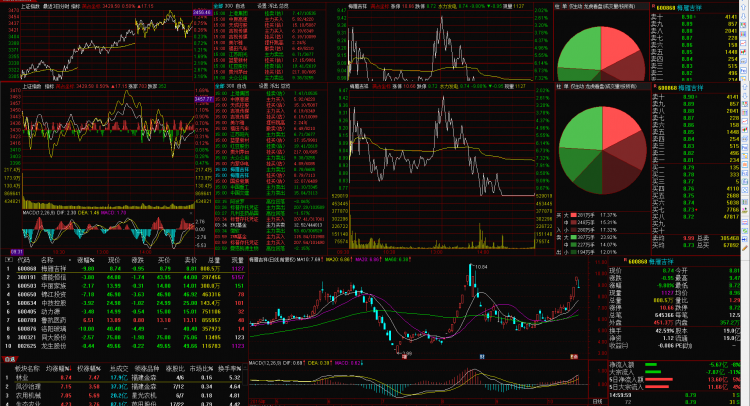750x406 pixels.
Task: Click the 换手 42.59% value in quote panel
Action: 664,330
